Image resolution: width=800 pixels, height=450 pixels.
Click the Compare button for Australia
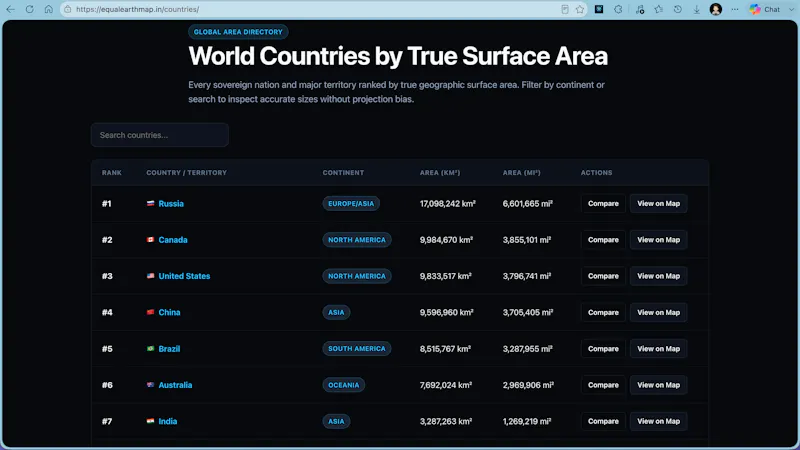pos(603,385)
